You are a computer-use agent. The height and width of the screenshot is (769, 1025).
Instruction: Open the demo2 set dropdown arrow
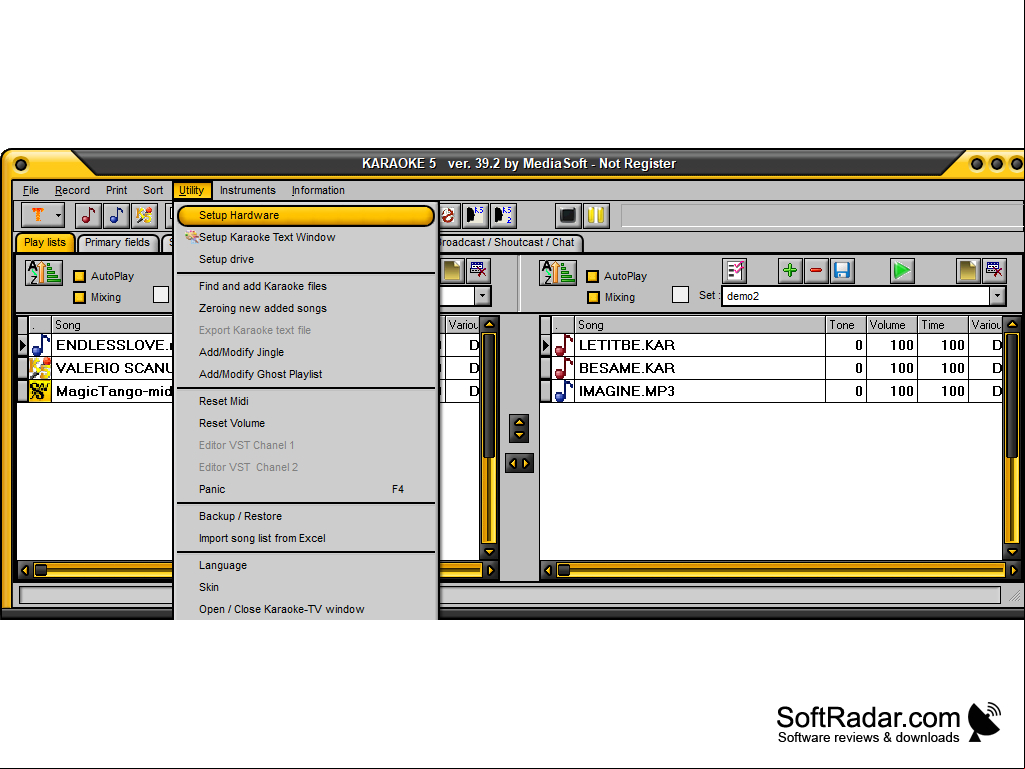[x=997, y=296]
